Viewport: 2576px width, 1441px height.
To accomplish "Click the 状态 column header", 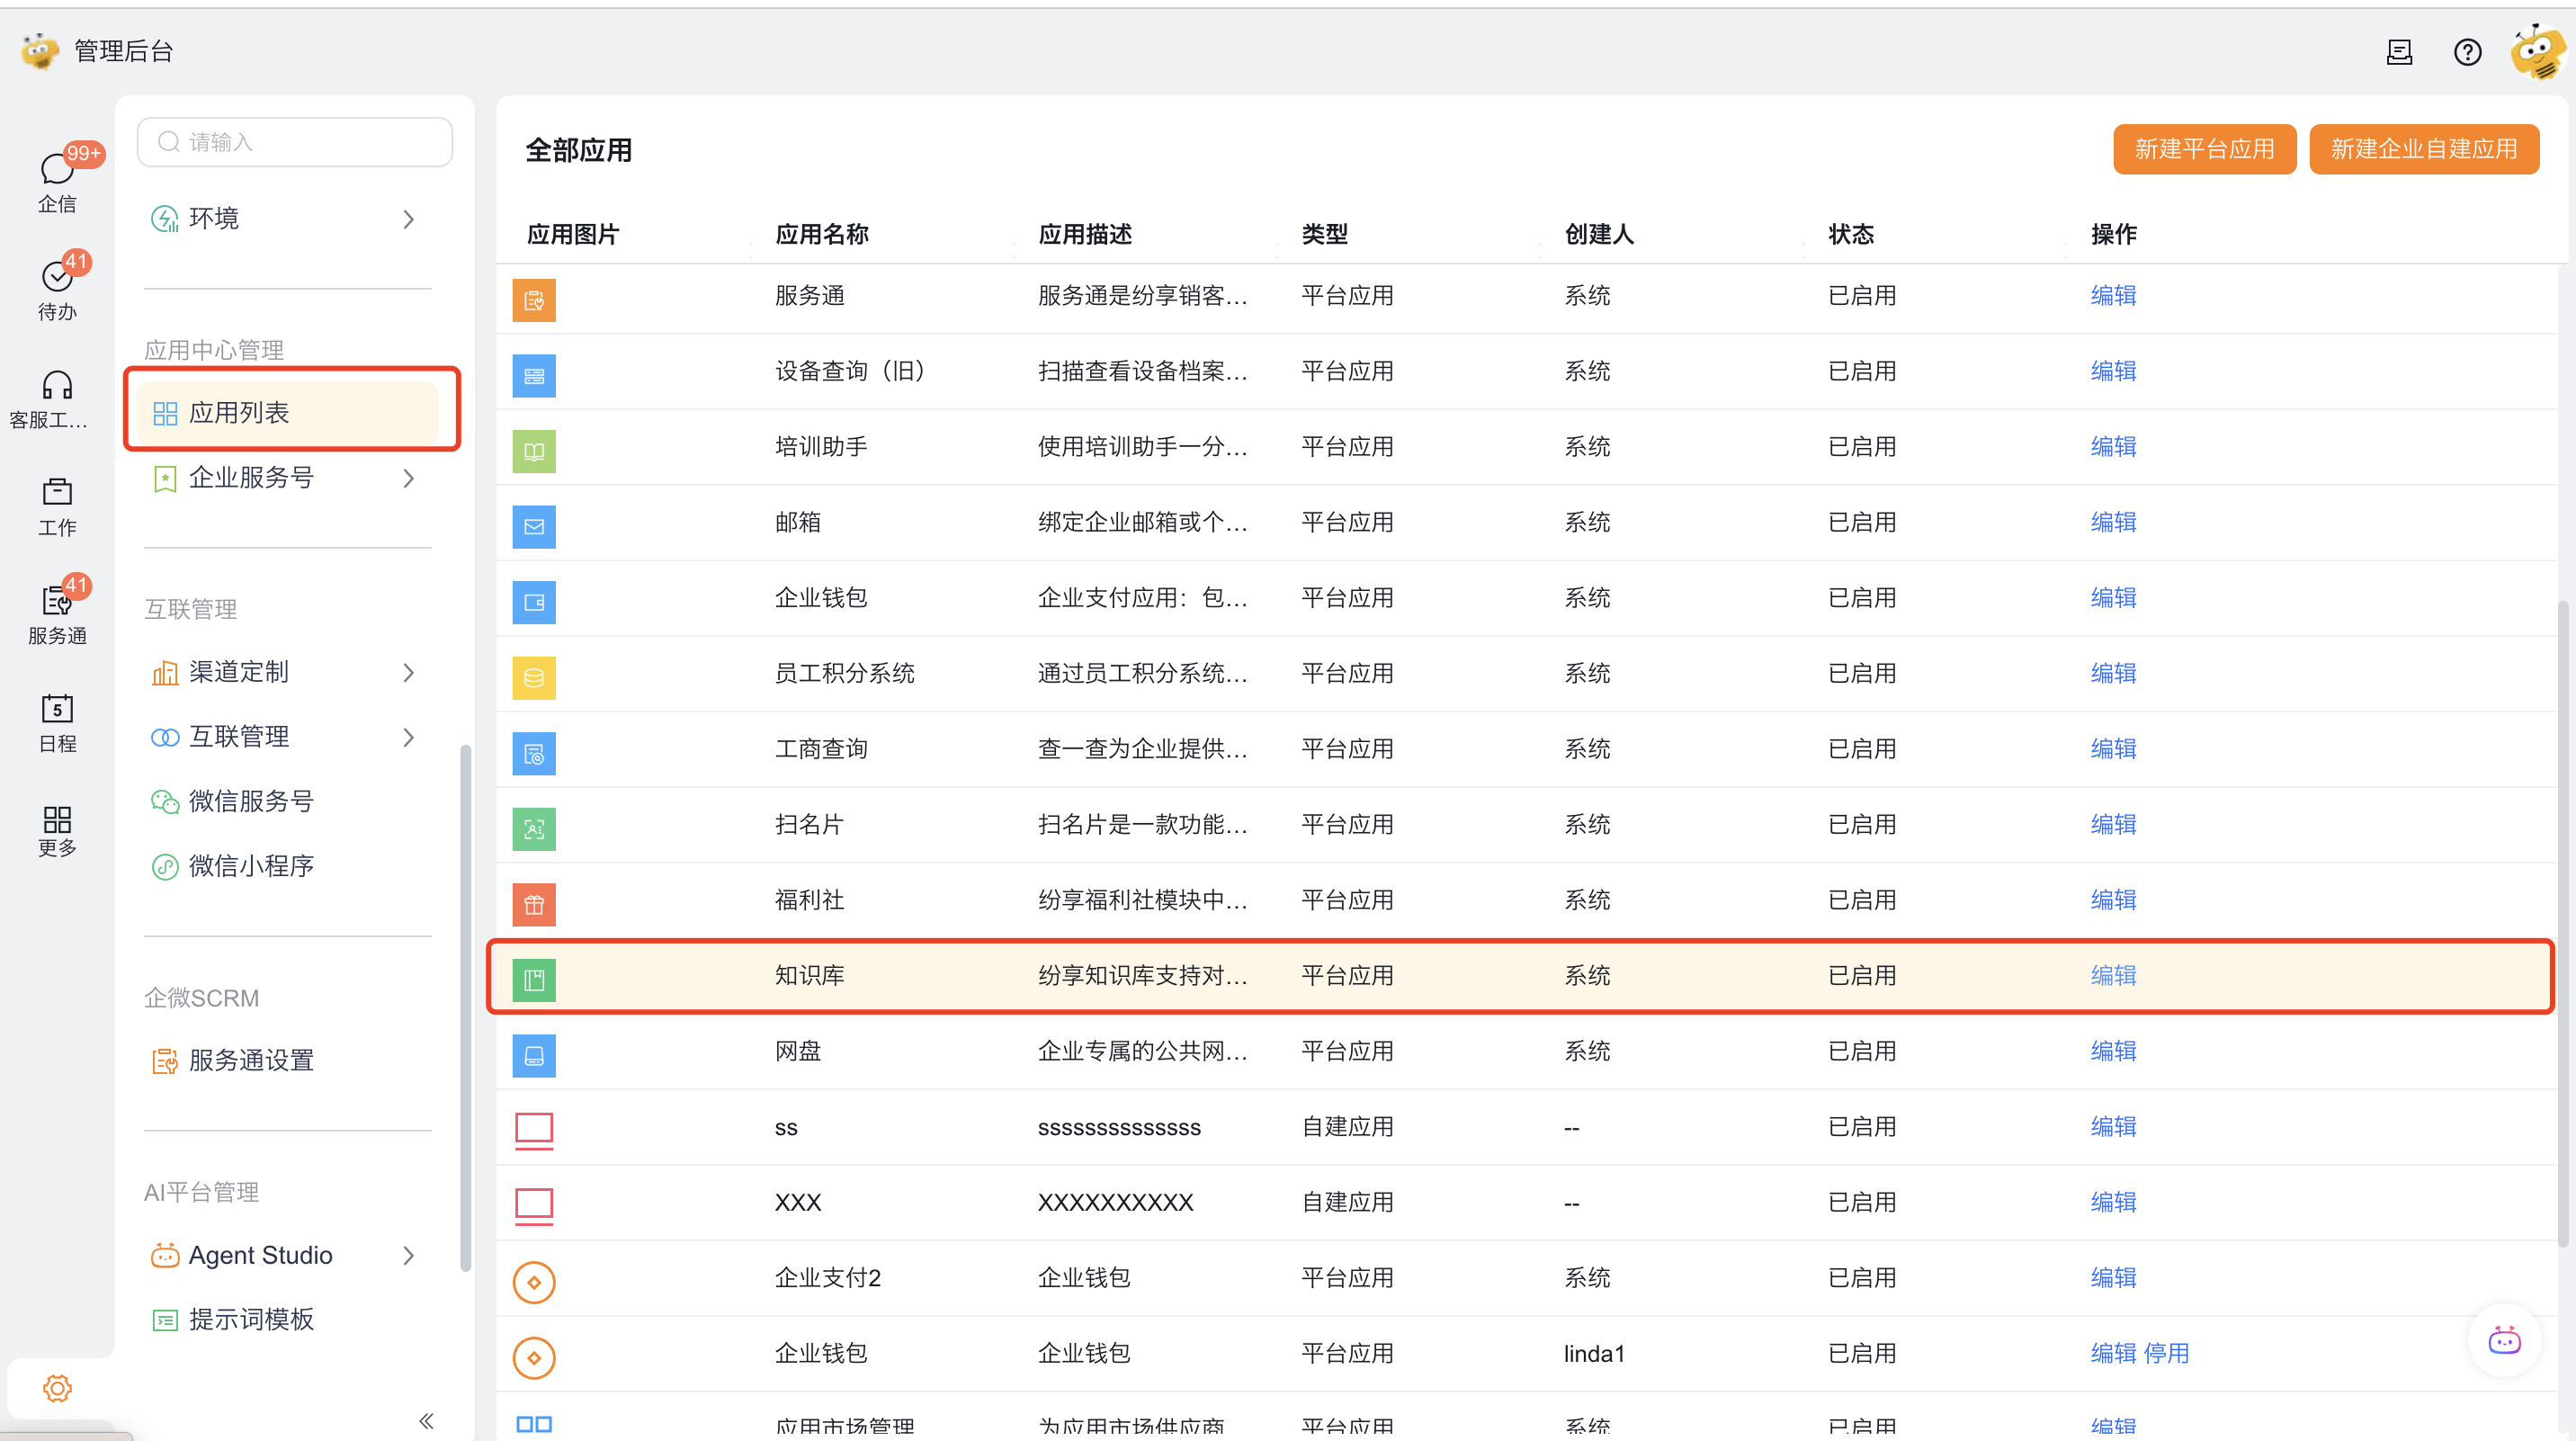I will [1851, 234].
